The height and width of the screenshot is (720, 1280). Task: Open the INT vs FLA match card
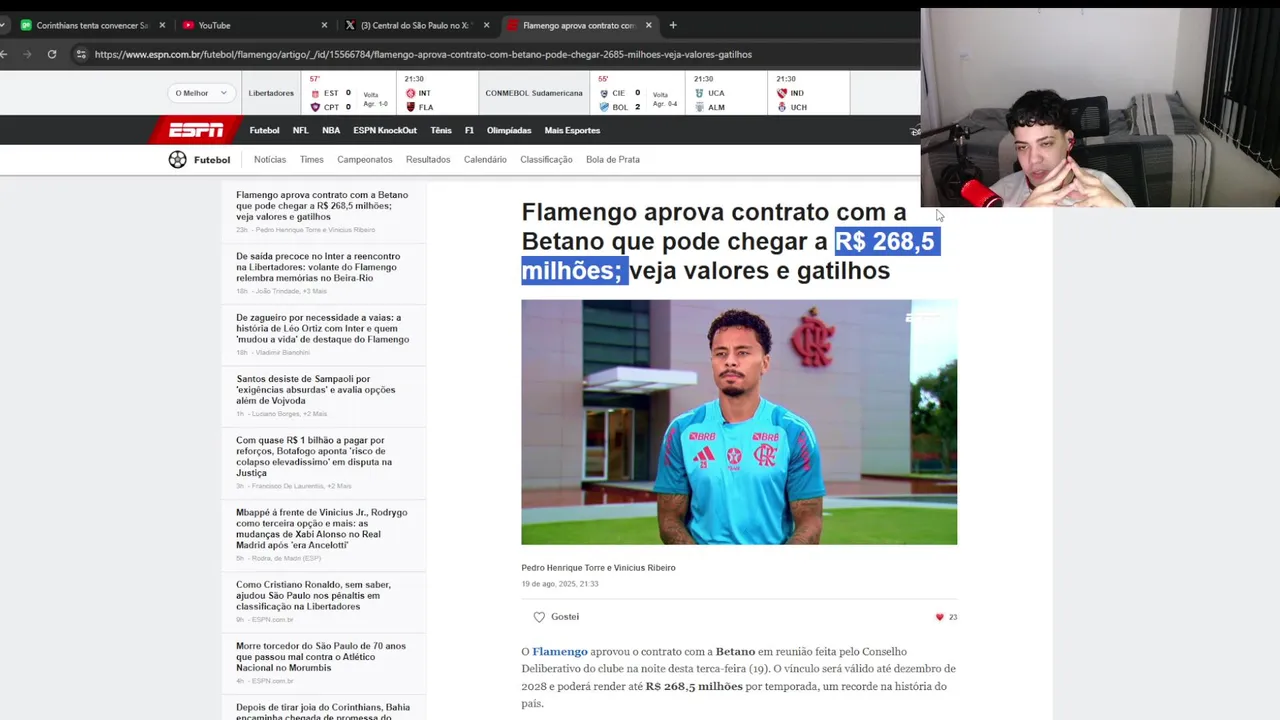435,93
